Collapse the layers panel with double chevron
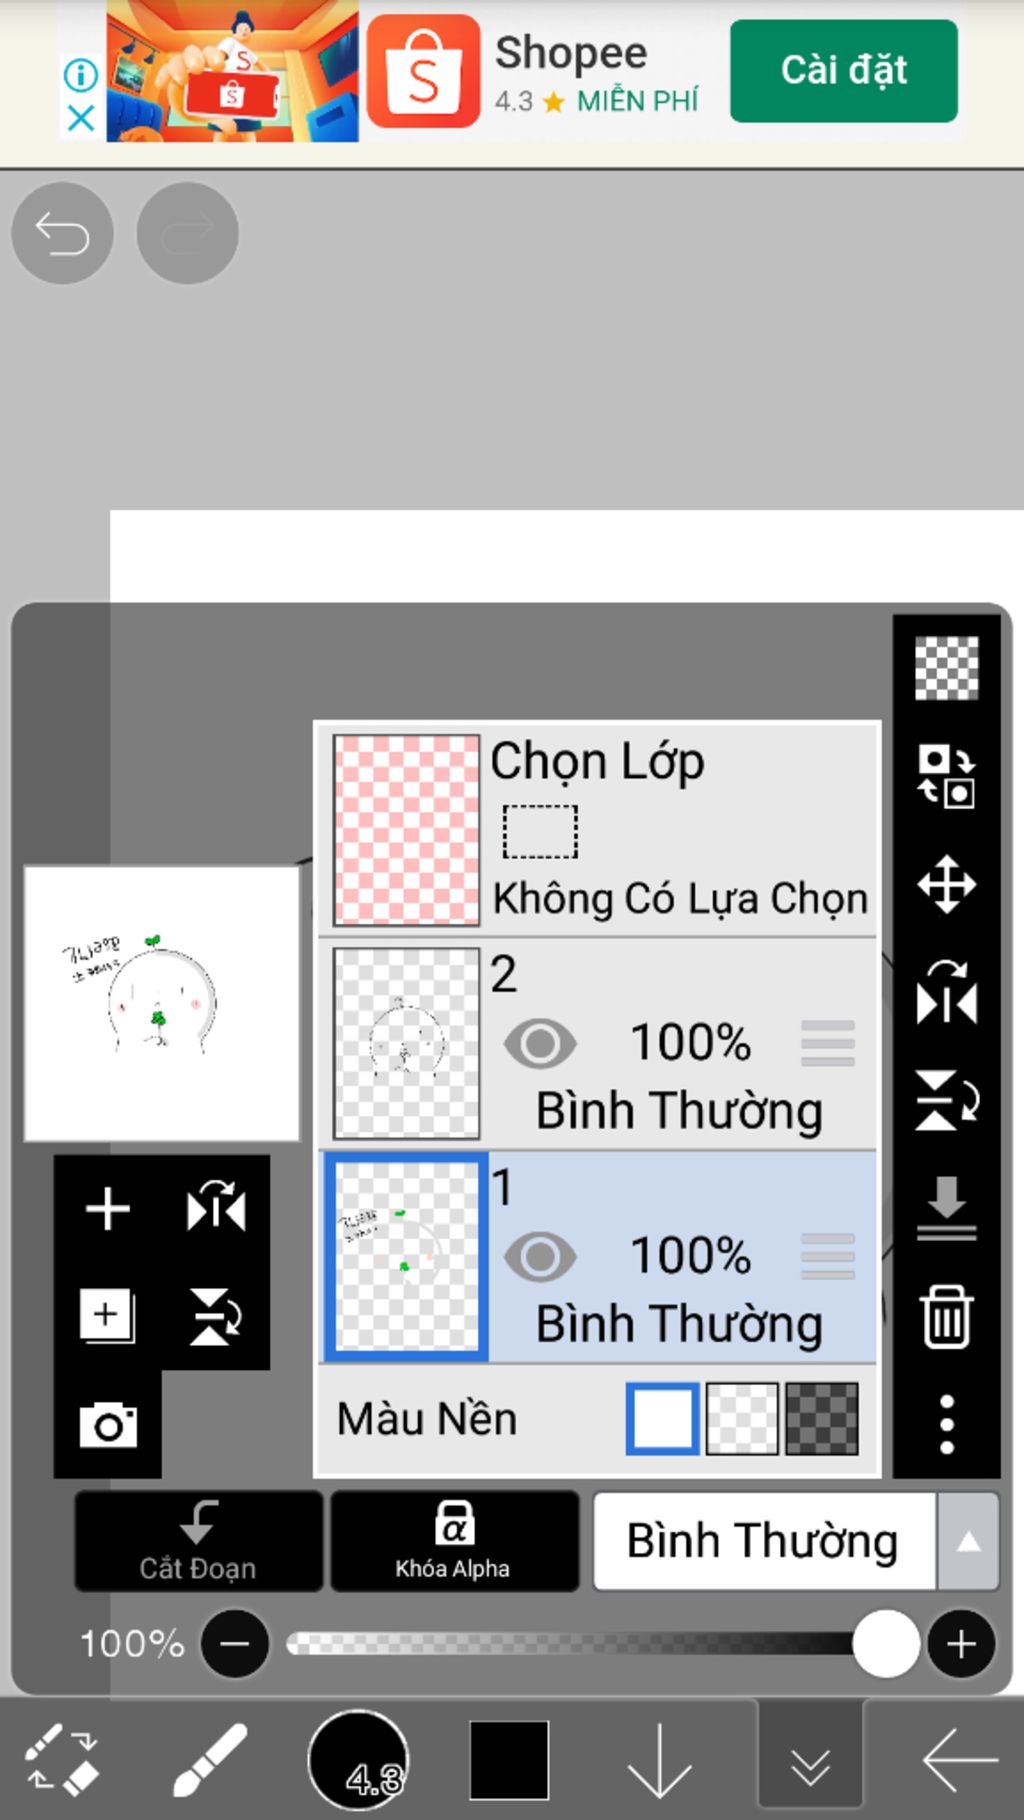The image size is (1024, 1820). coord(810,1762)
